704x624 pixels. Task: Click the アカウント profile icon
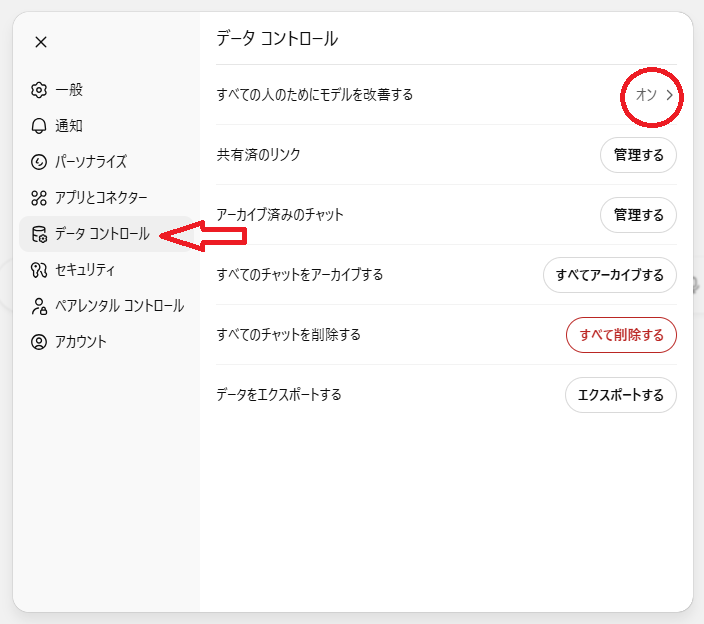39,342
